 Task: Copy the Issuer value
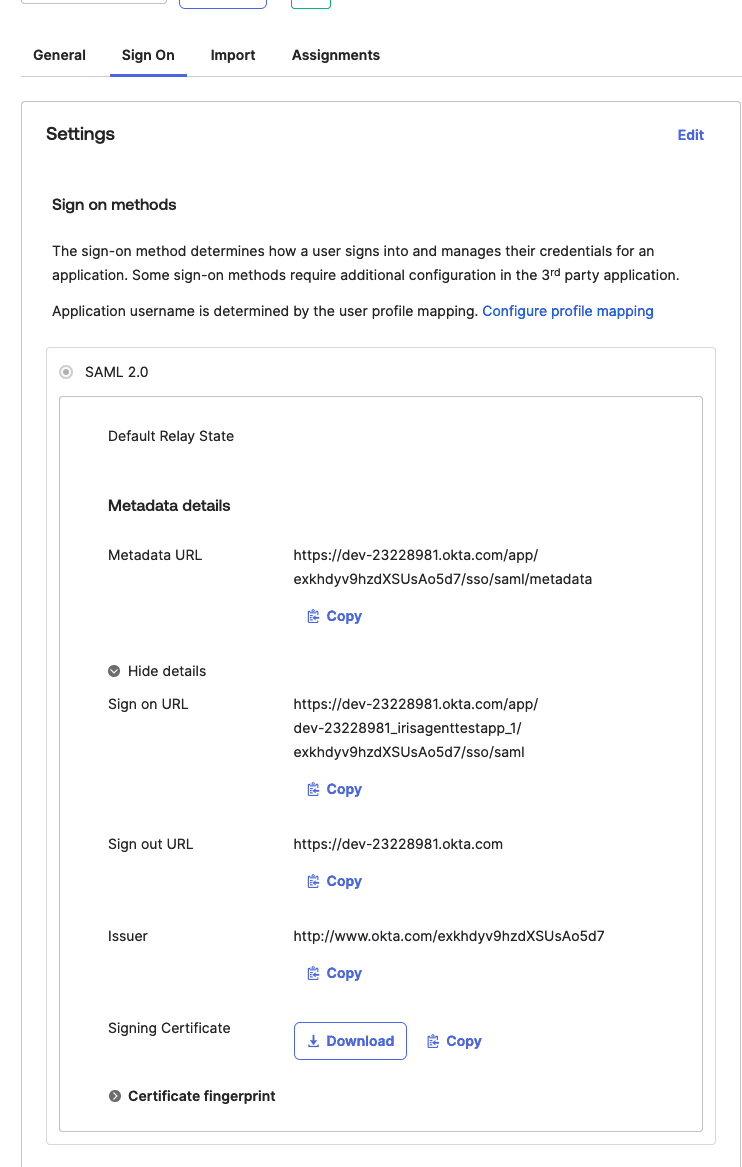334,973
